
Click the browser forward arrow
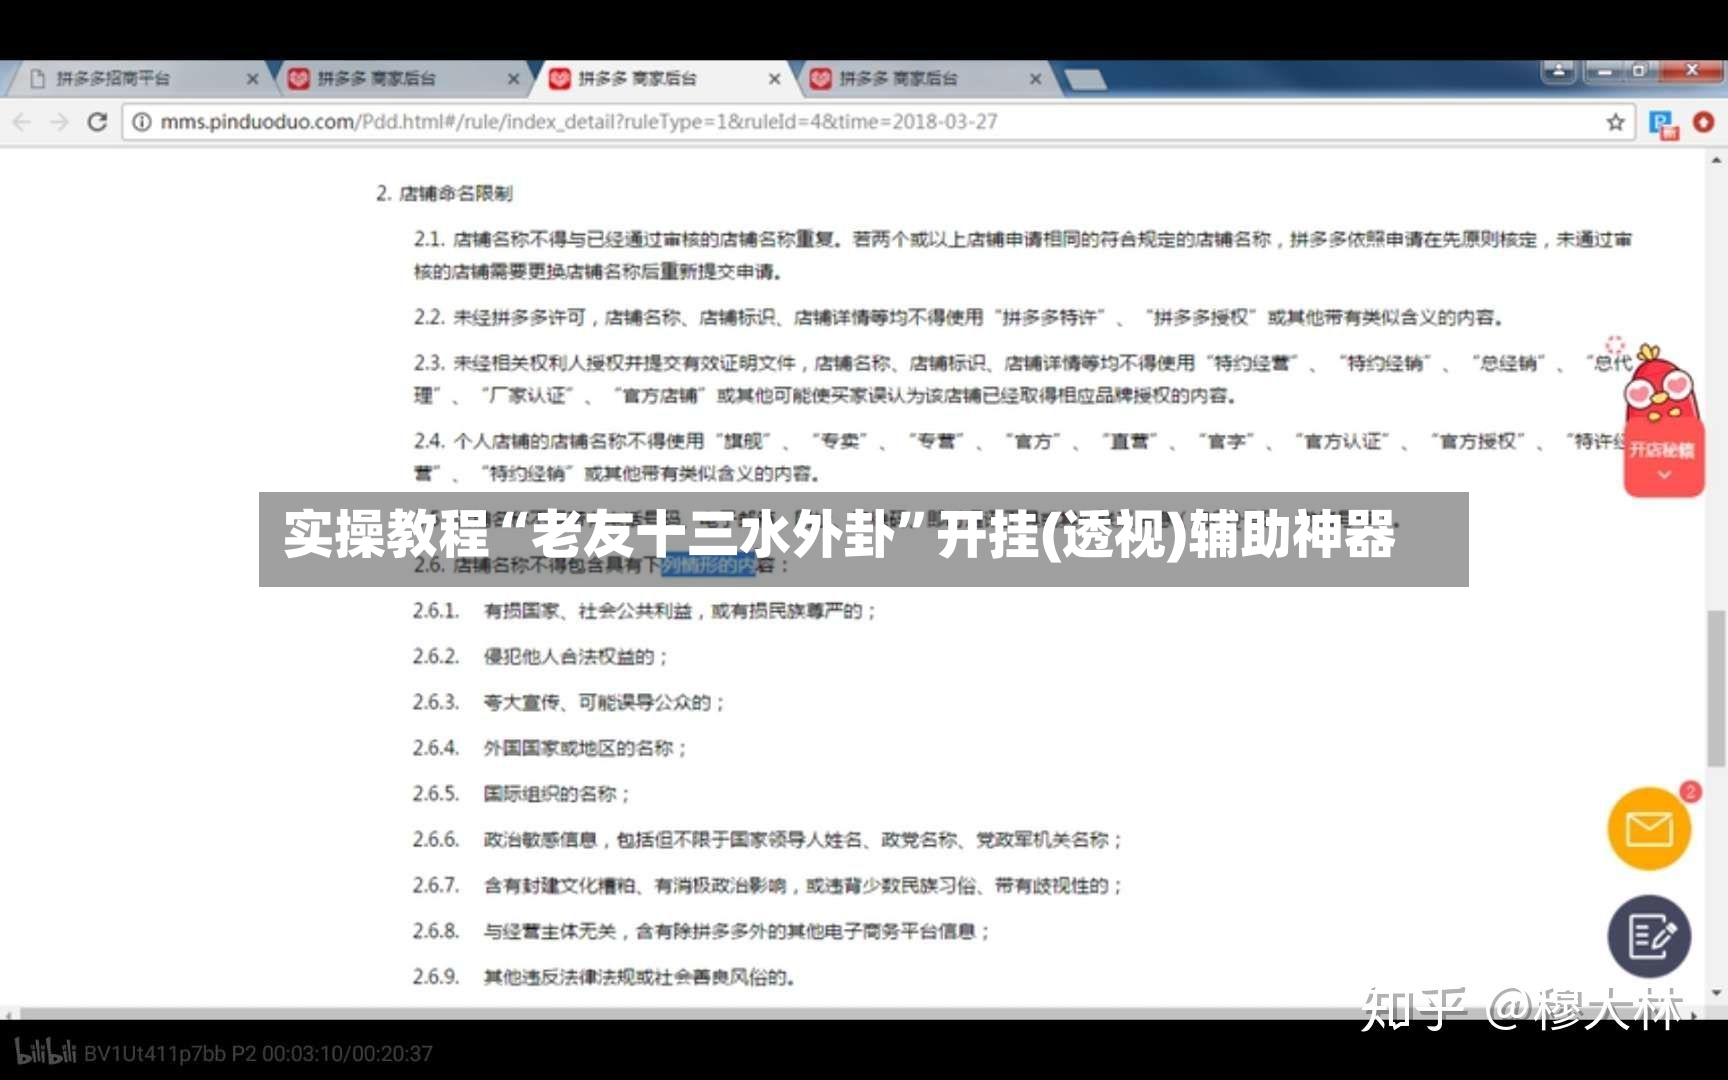pos(60,122)
